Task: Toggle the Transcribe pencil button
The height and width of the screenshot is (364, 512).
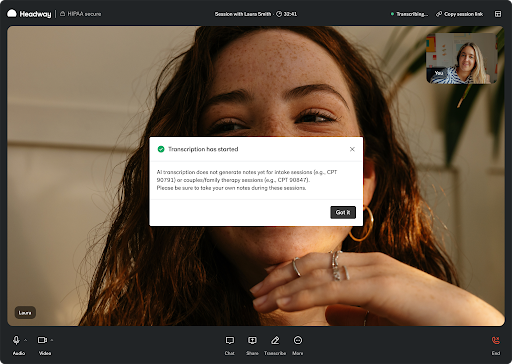Action: tap(275, 345)
